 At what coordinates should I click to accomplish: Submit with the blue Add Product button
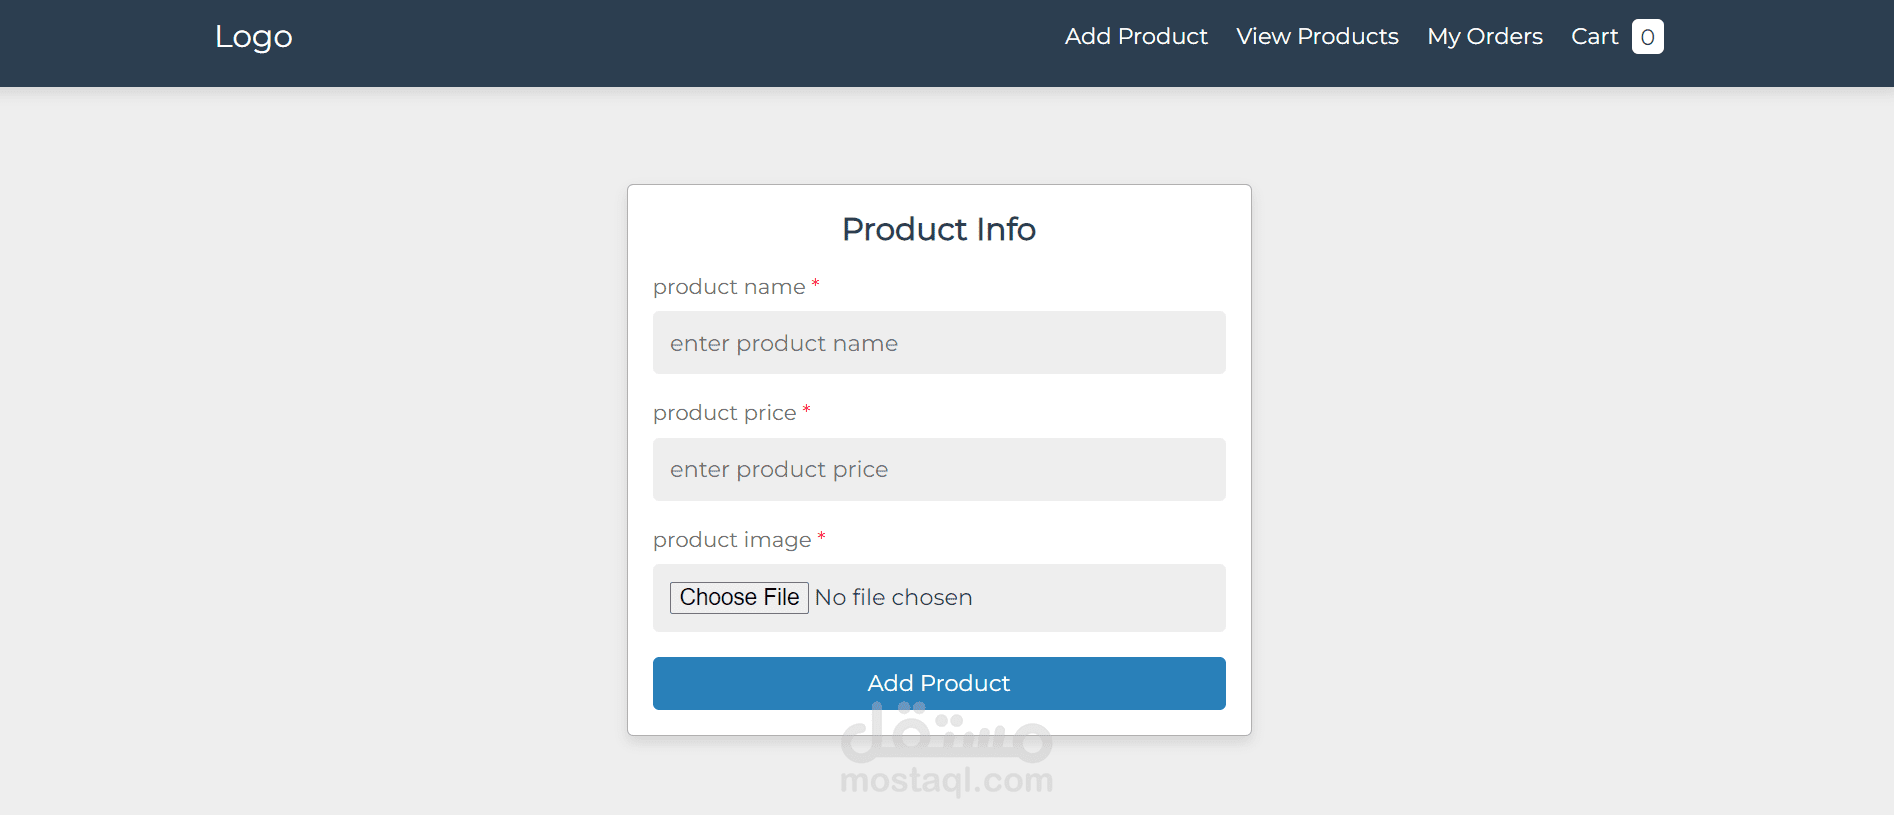[939, 683]
